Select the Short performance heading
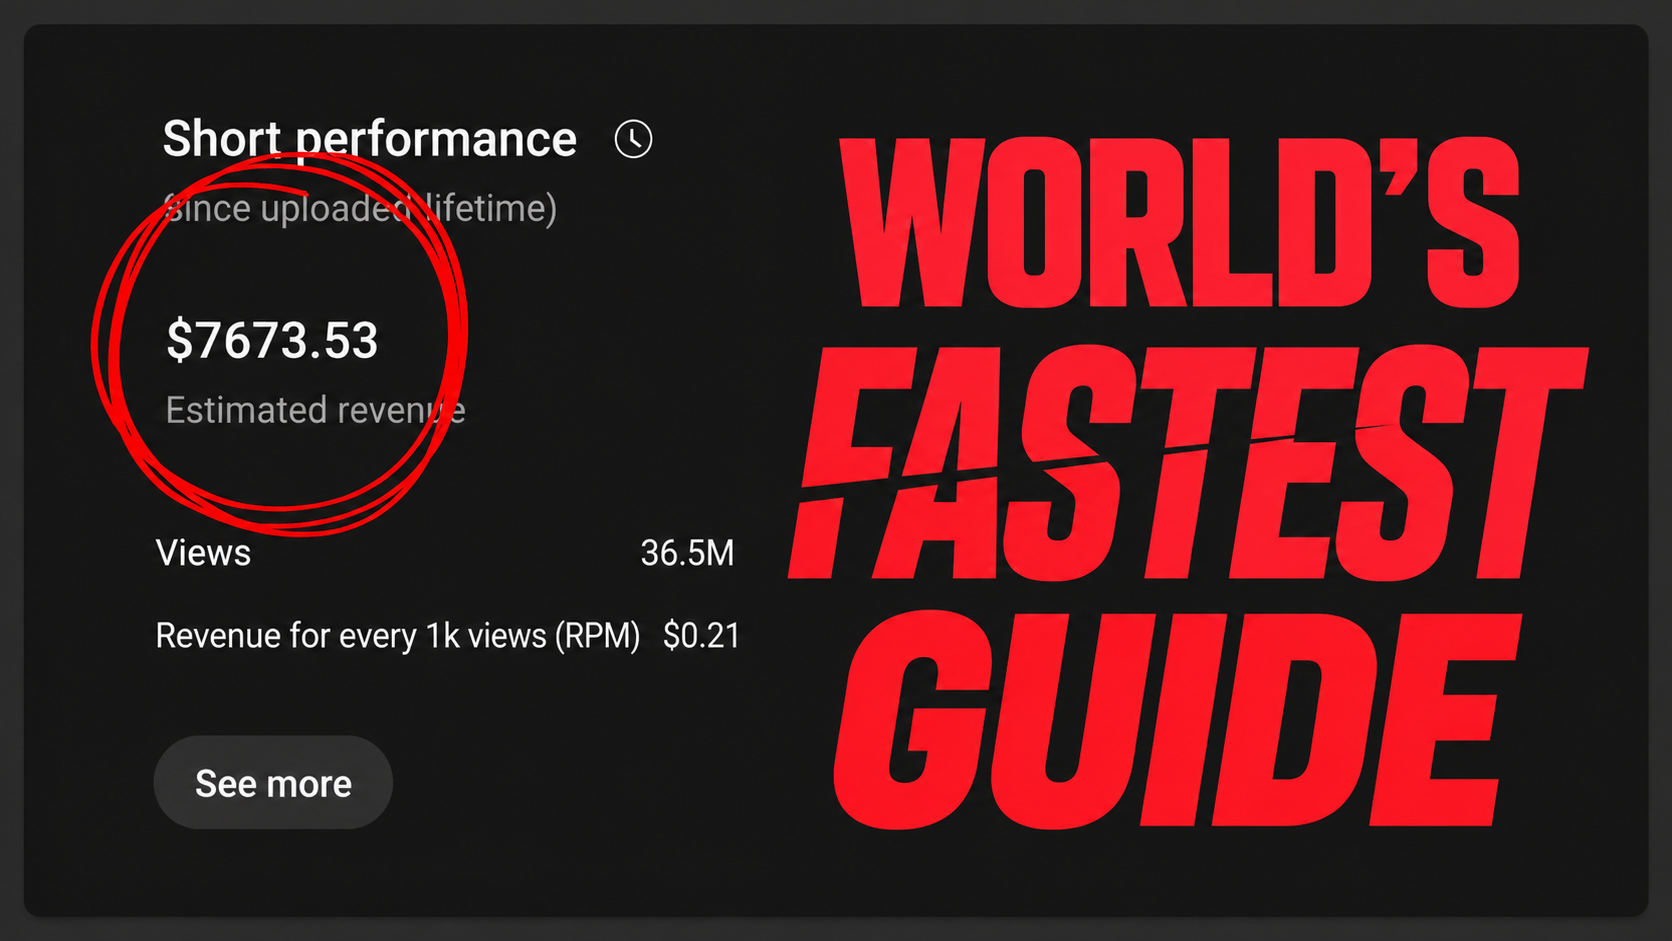The height and width of the screenshot is (941, 1672). [x=370, y=139]
